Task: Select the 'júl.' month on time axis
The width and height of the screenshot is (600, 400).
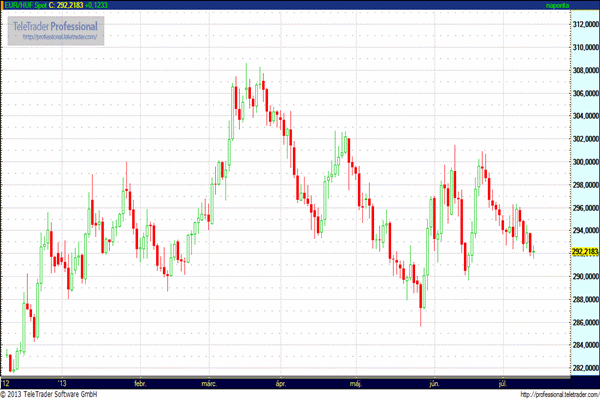Action: point(503,382)
